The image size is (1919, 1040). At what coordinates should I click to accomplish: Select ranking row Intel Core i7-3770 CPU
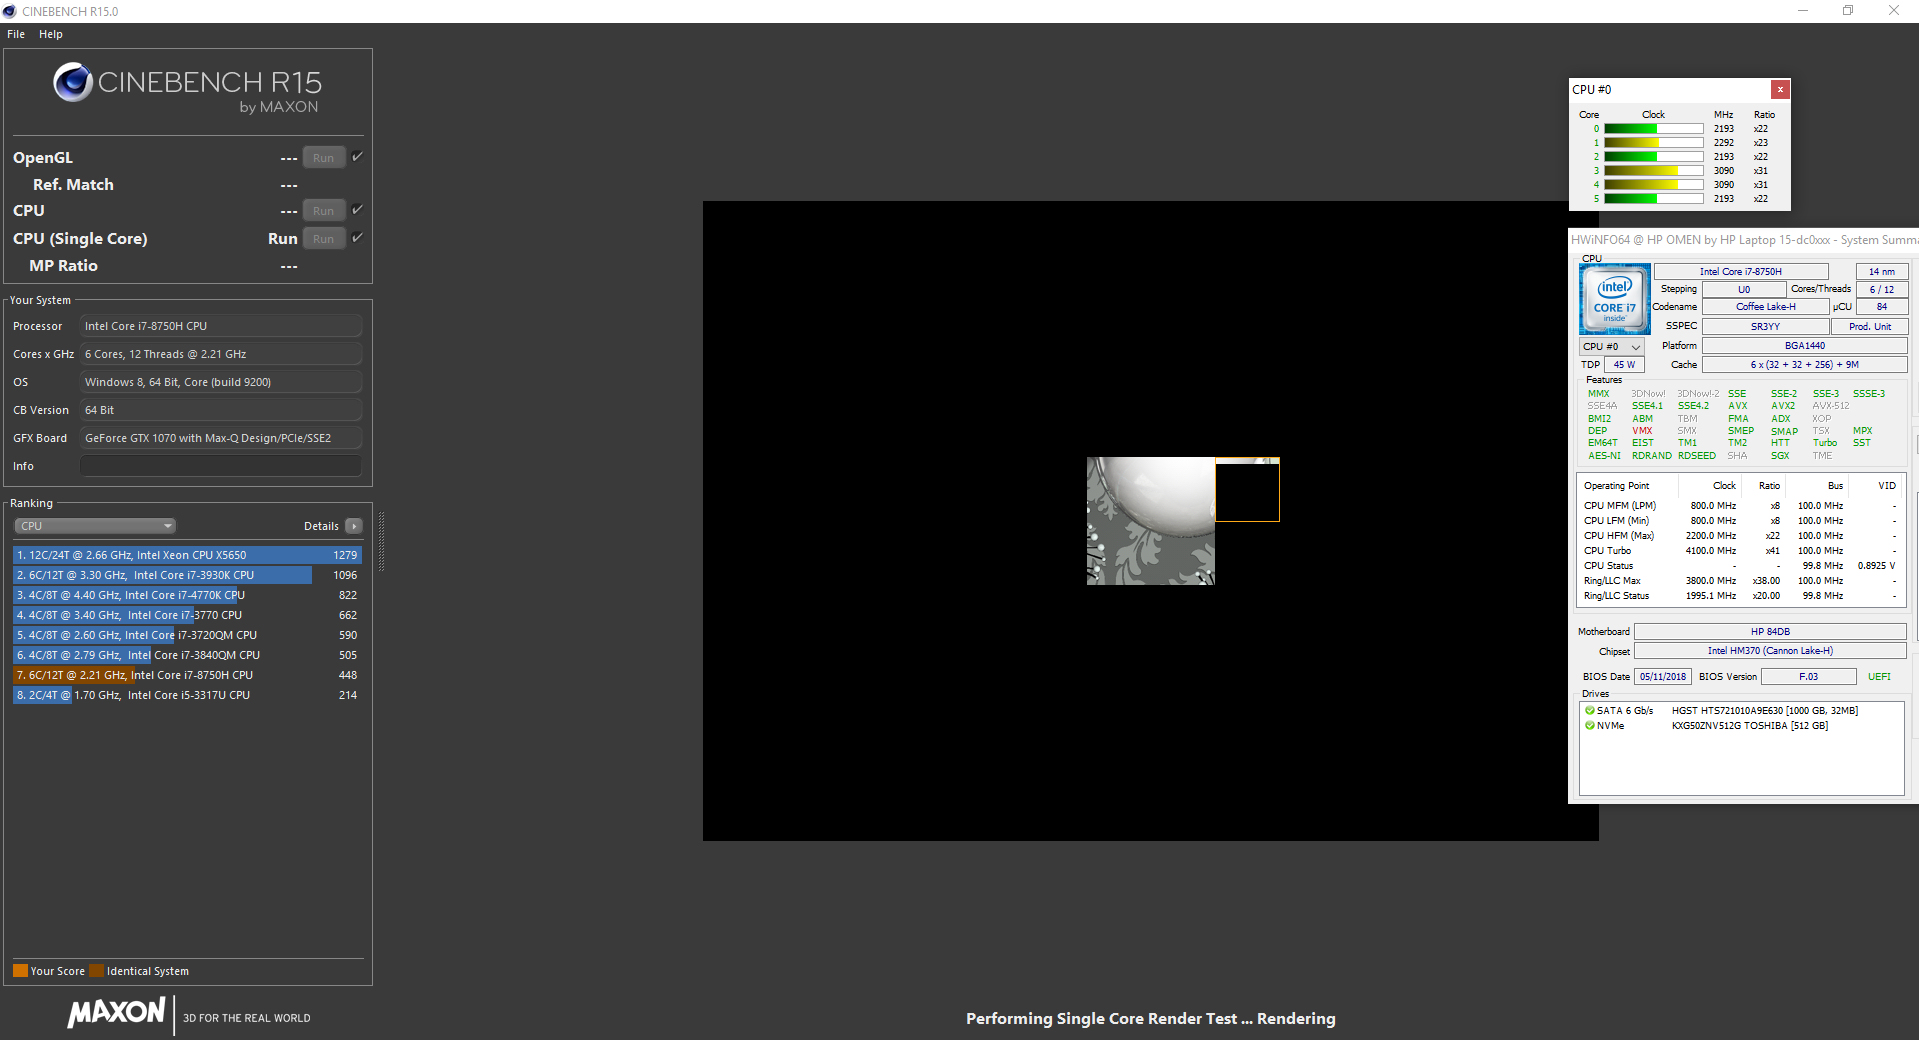pyautogui.click(x=187, y=615)
